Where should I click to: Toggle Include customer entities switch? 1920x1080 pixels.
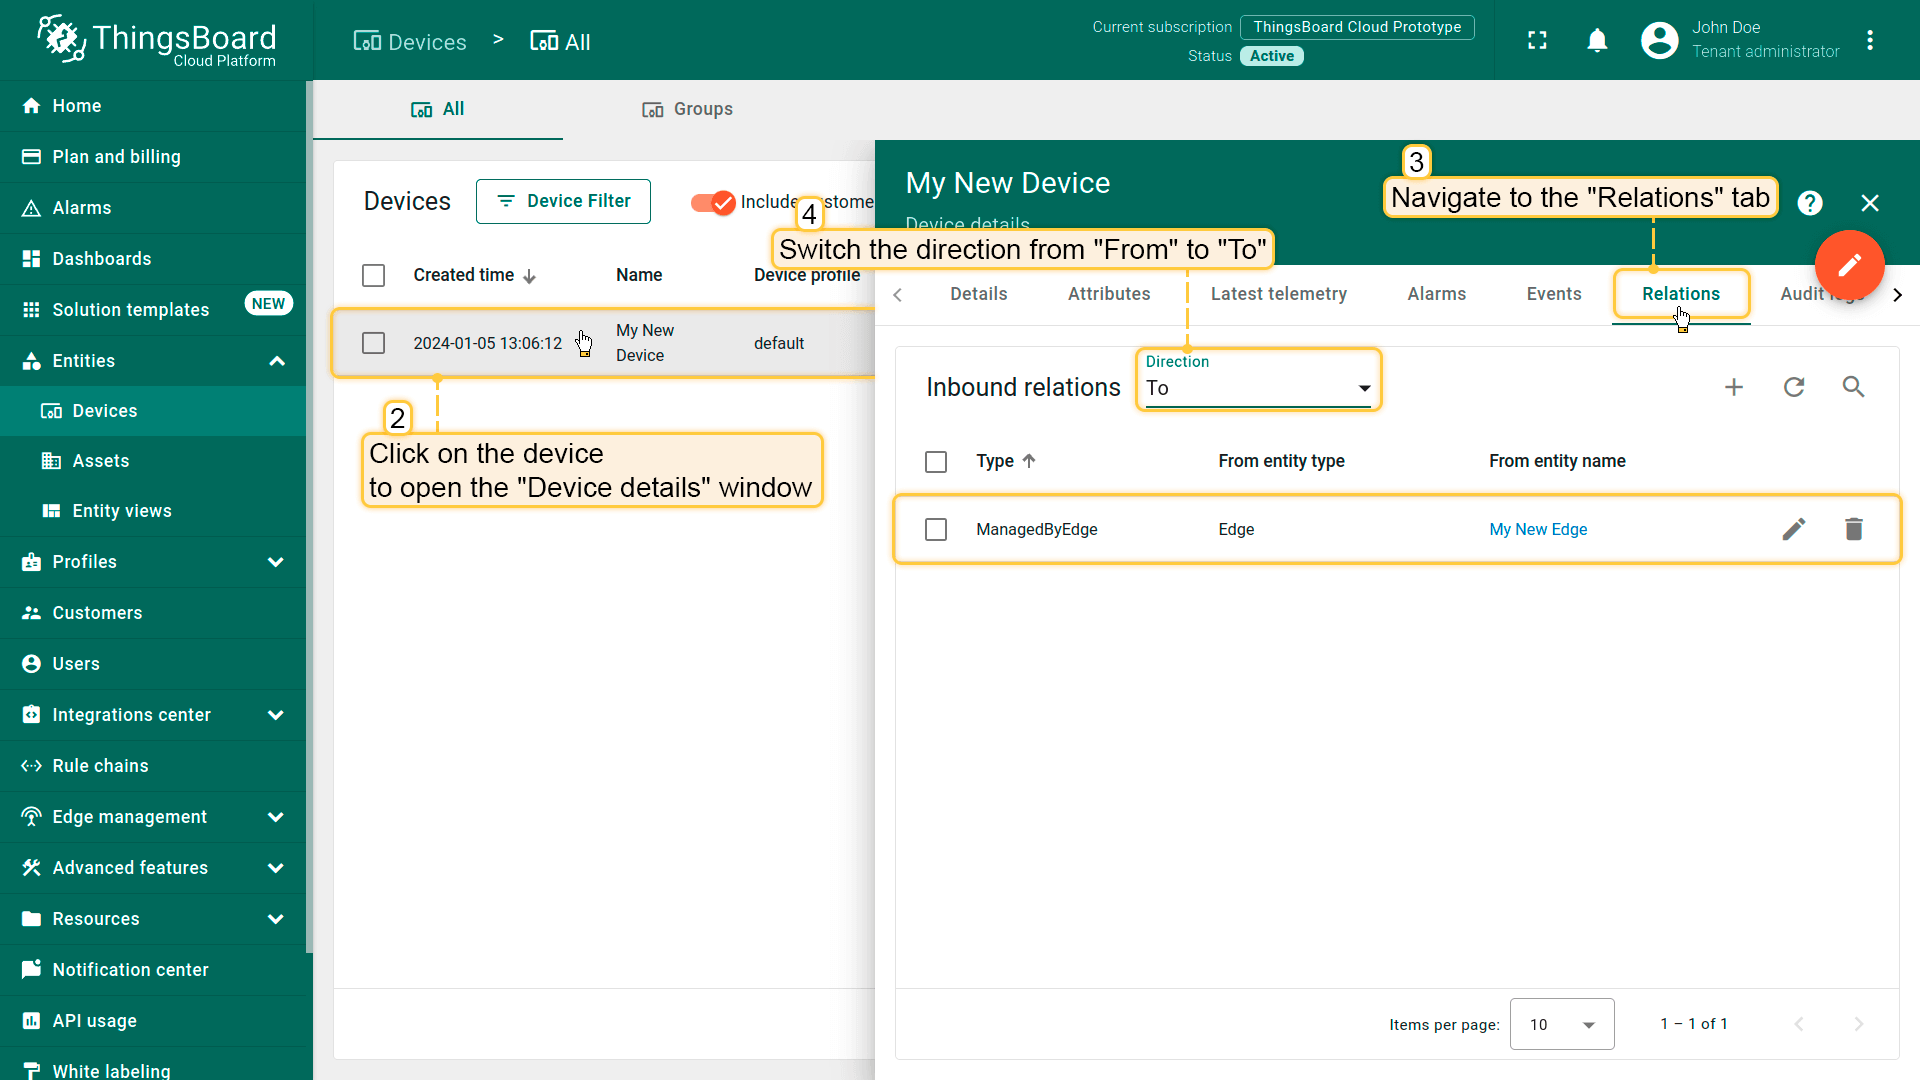(713, 202)
